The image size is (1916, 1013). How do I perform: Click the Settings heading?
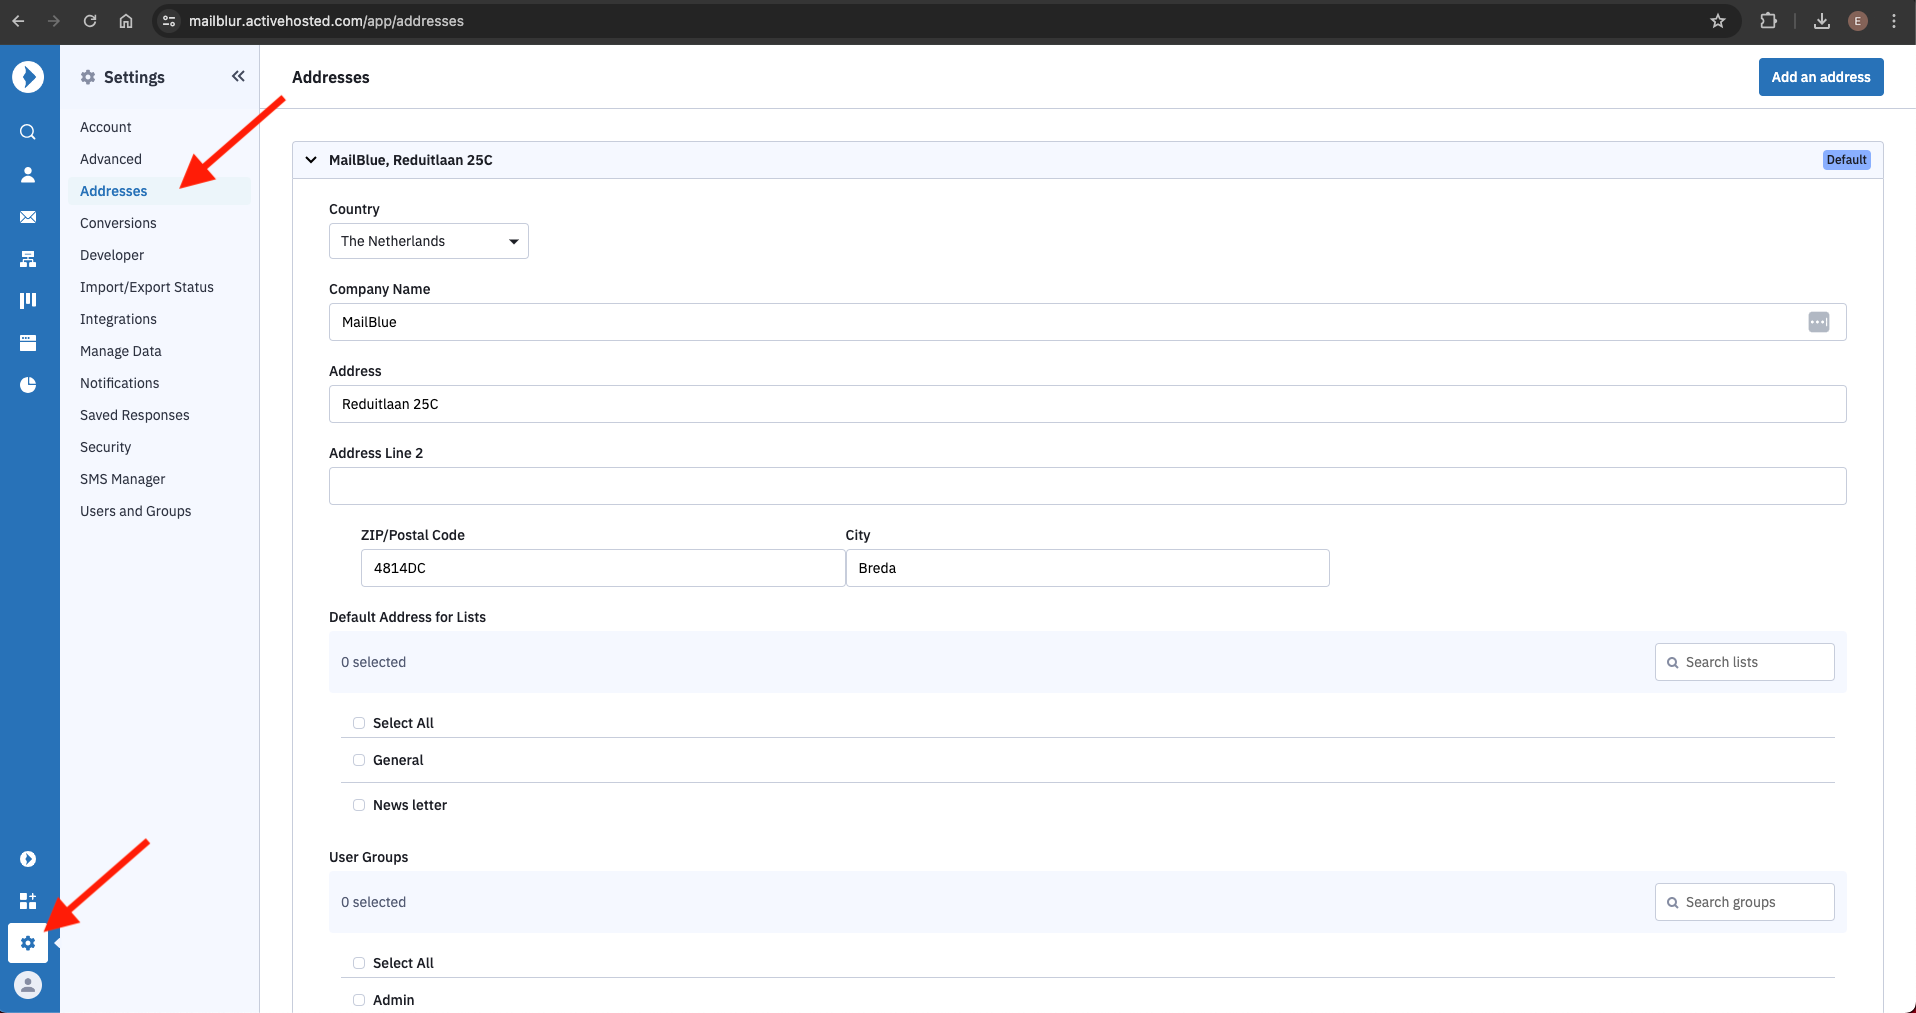(x=134, y=77)
